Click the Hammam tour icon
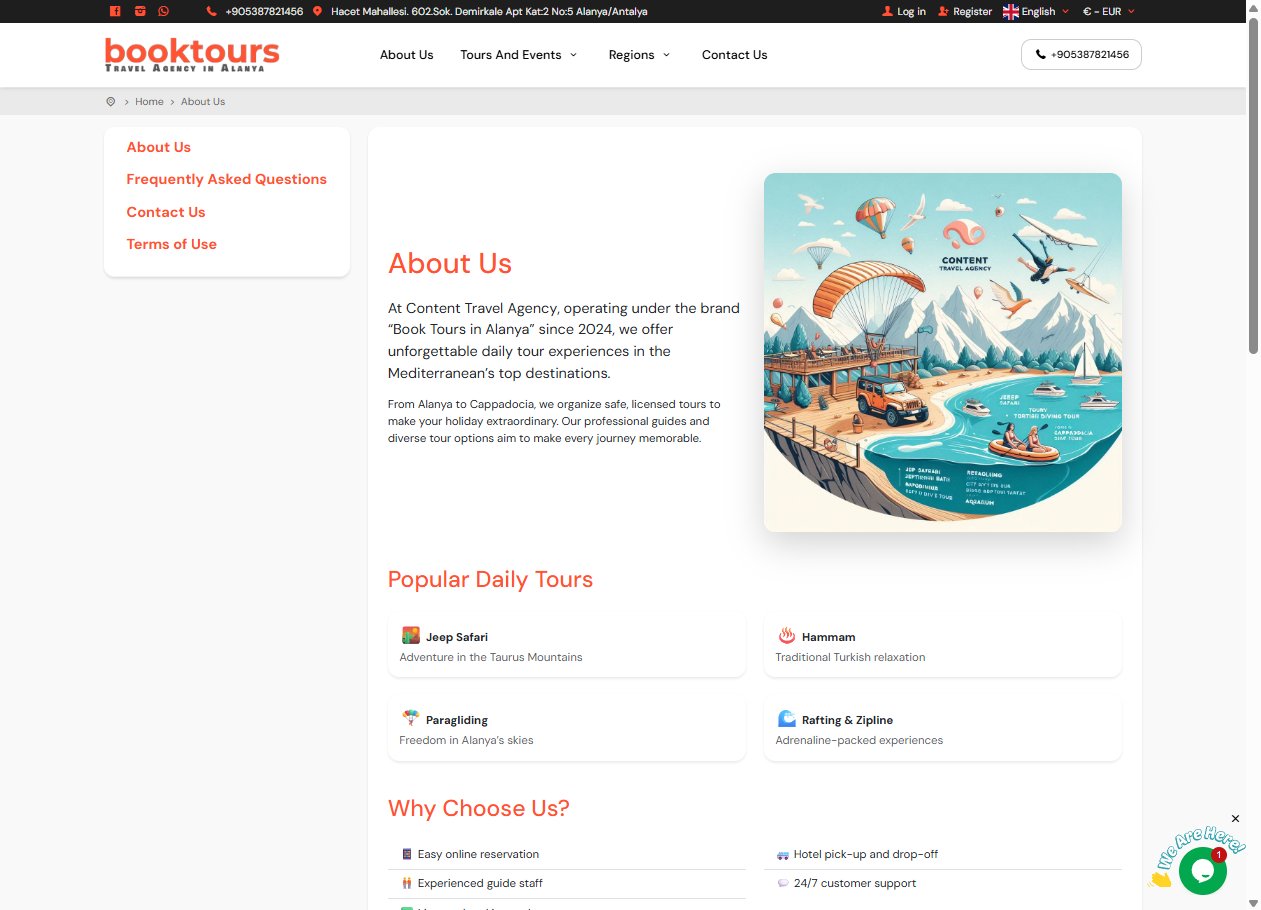Viewport: 1261px width, 910px height. pyautogui.click(x=786, y=636)
